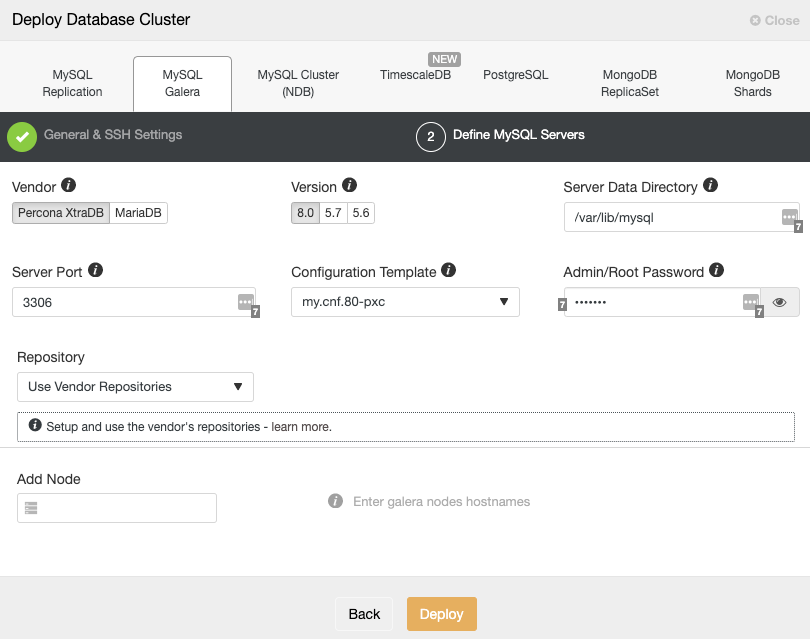Screen dimensions: 810x639
Task: Click the Deploy button
Action: (x=442, y=614)
